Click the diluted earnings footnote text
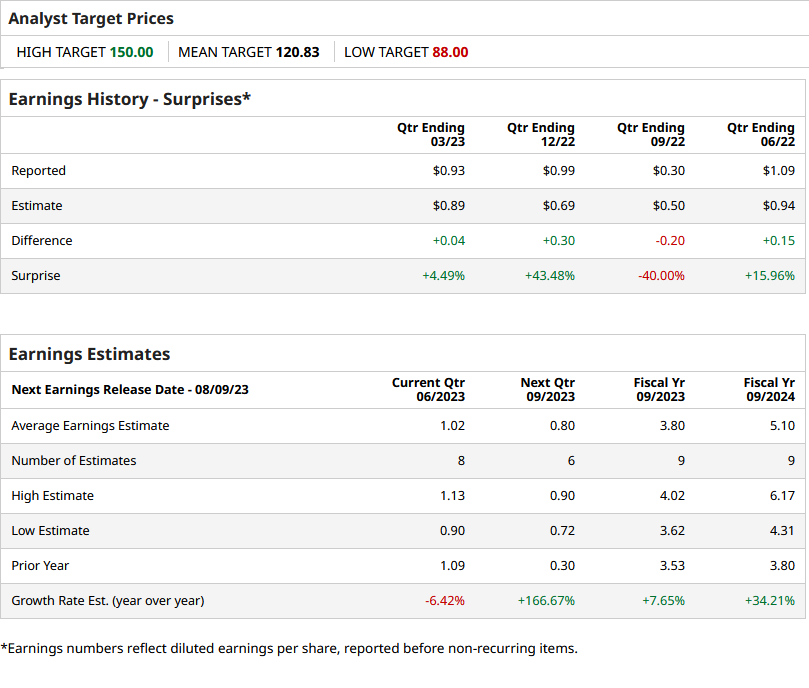Image resolution: width=809 pixels, height=688 pixels. [290, 648]
